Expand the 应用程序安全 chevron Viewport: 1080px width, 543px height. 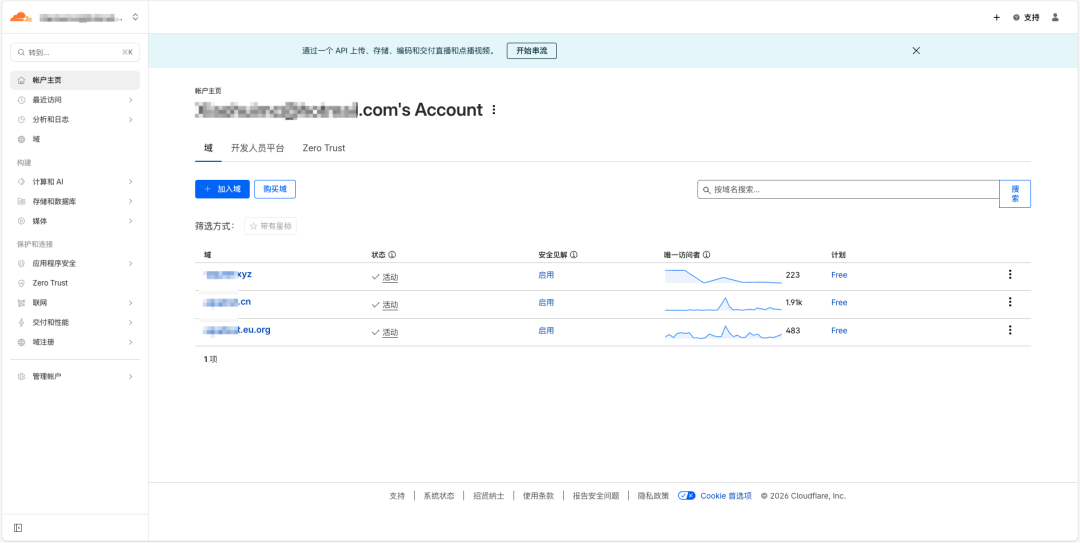130,264
